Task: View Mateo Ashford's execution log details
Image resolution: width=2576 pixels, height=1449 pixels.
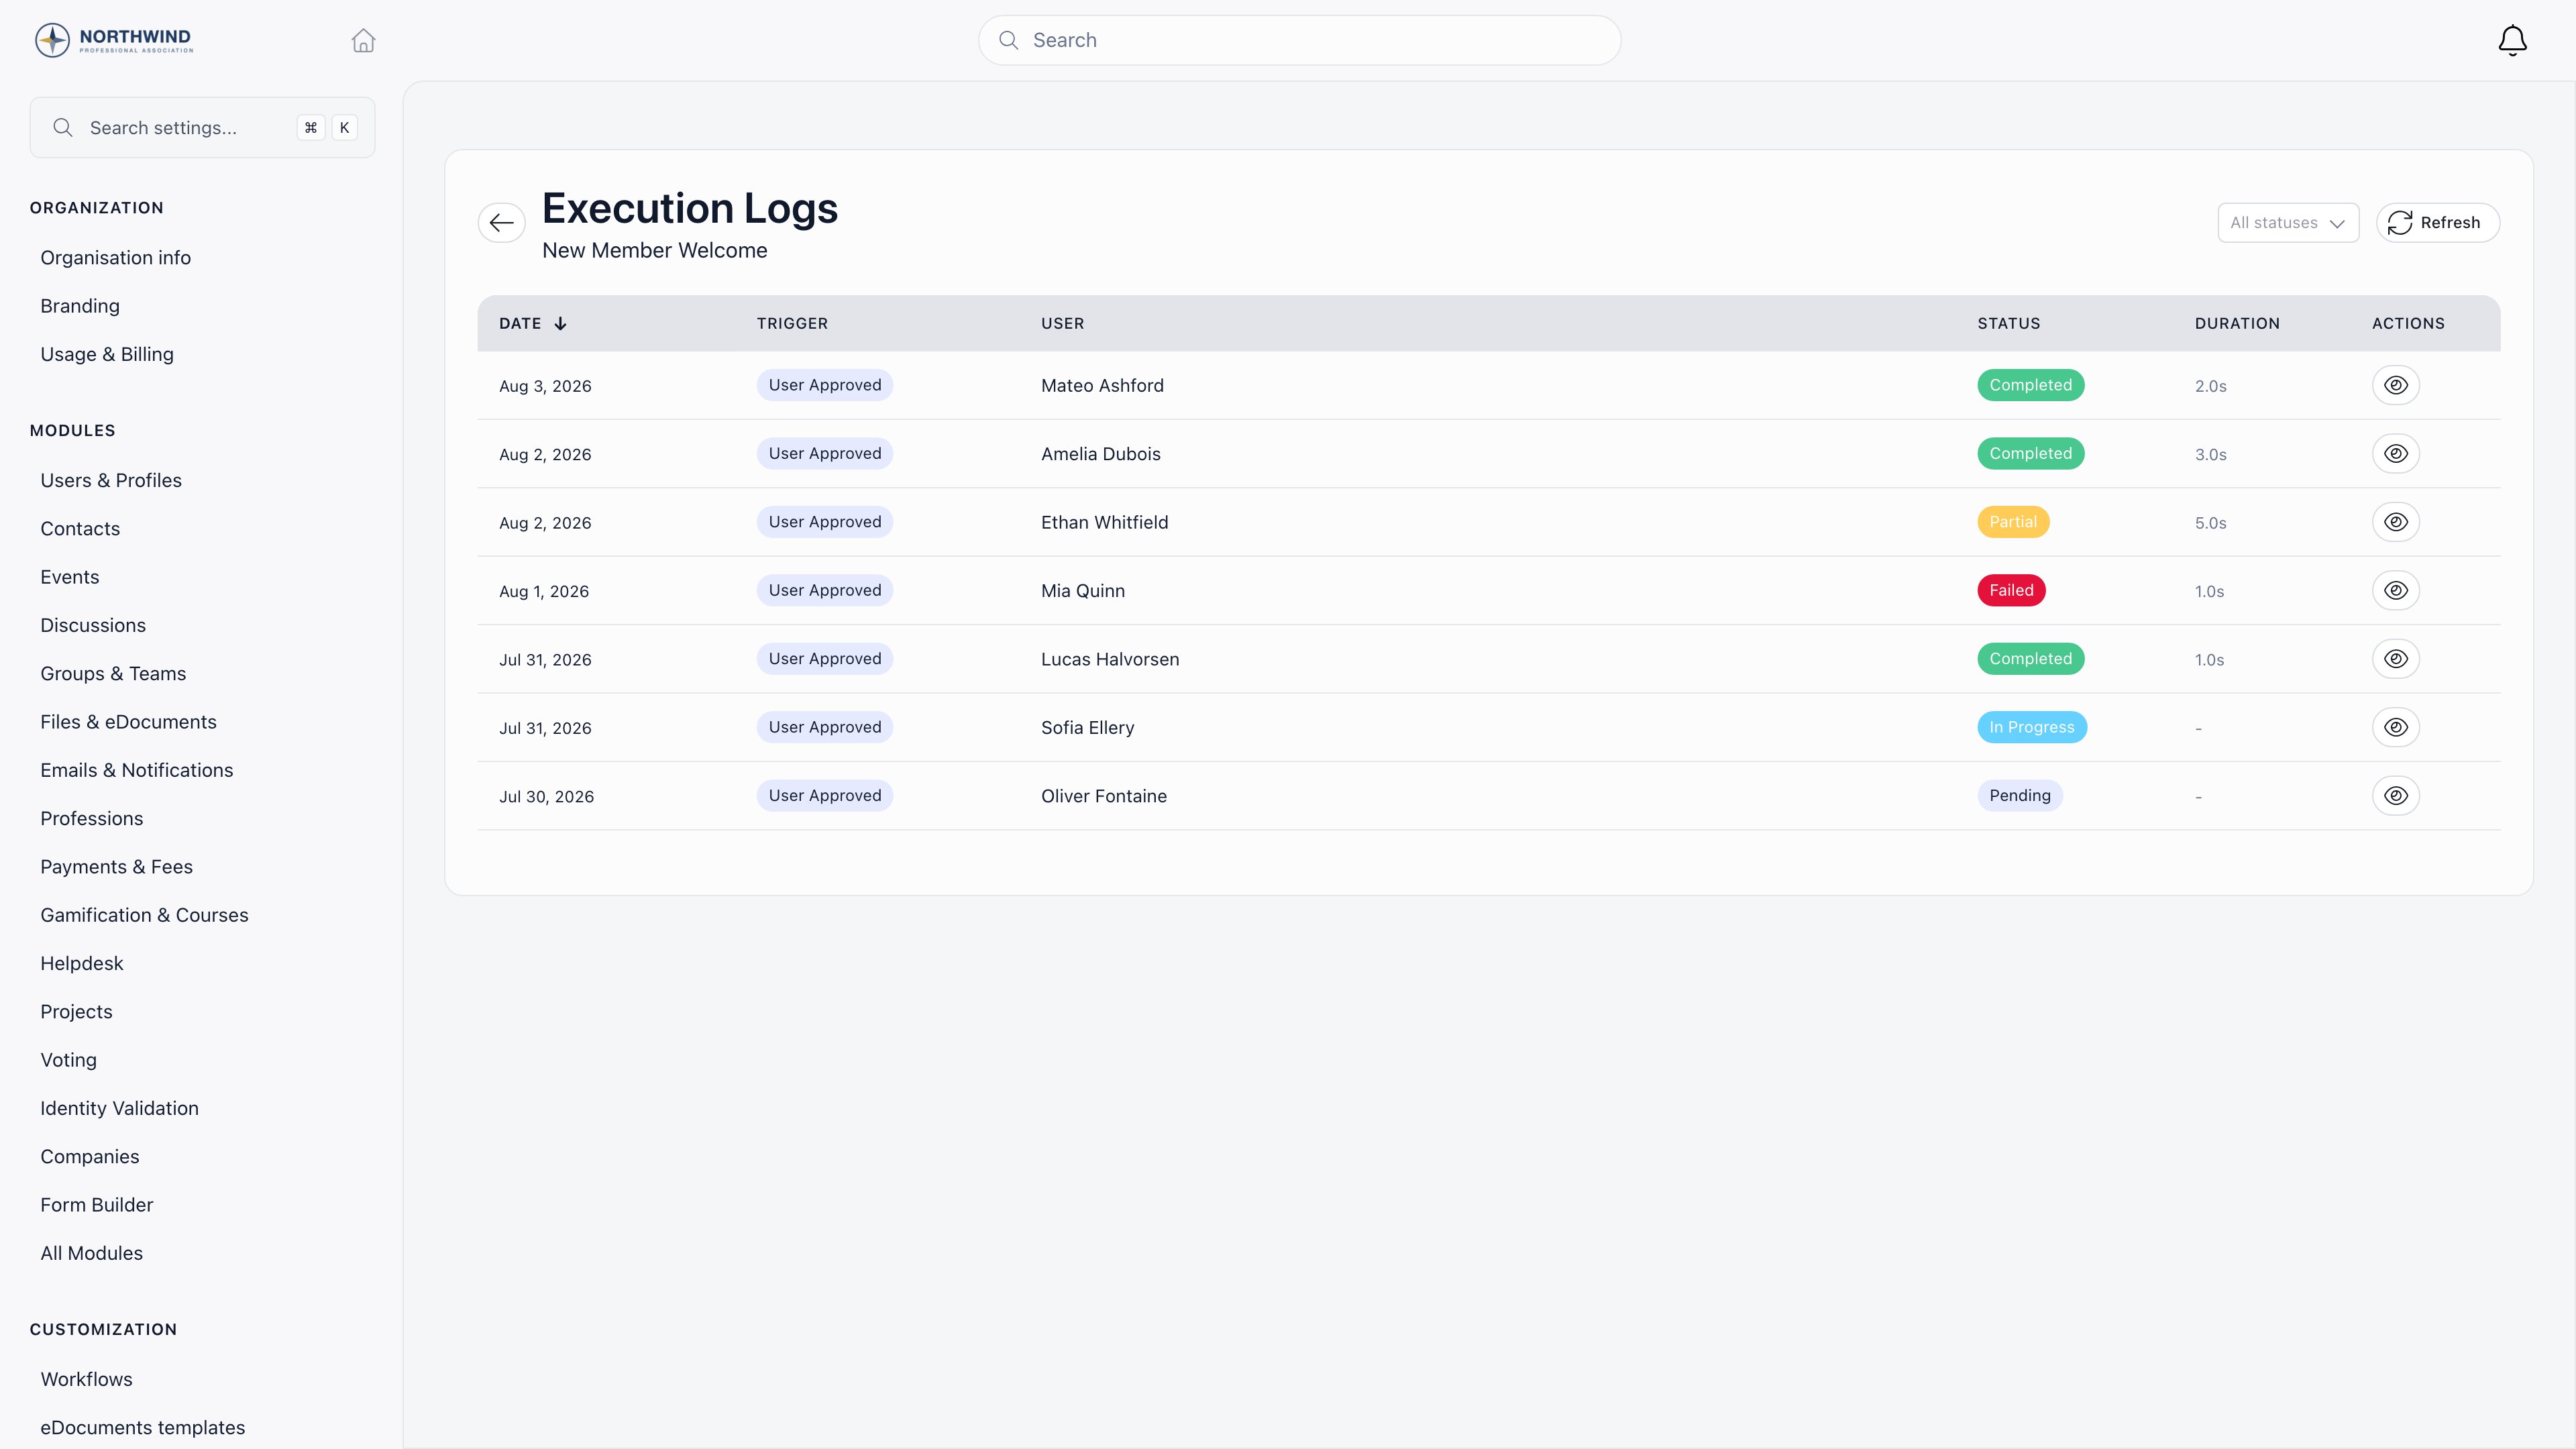Action: click(x=2396, y=385)
